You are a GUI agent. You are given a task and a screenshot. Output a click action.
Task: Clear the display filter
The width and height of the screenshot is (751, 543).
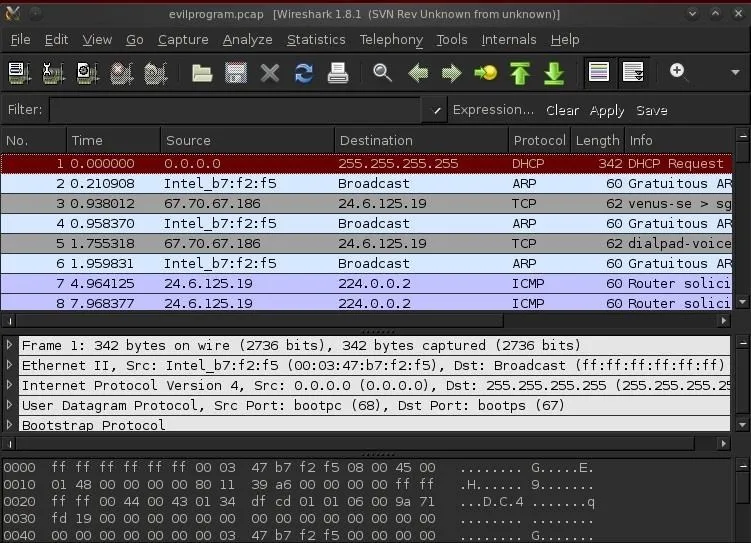[562, 110]
